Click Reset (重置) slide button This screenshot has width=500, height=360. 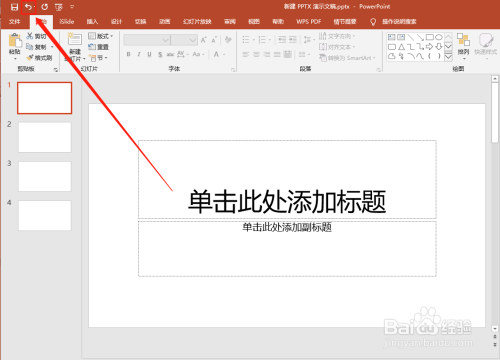click(99, 47)
